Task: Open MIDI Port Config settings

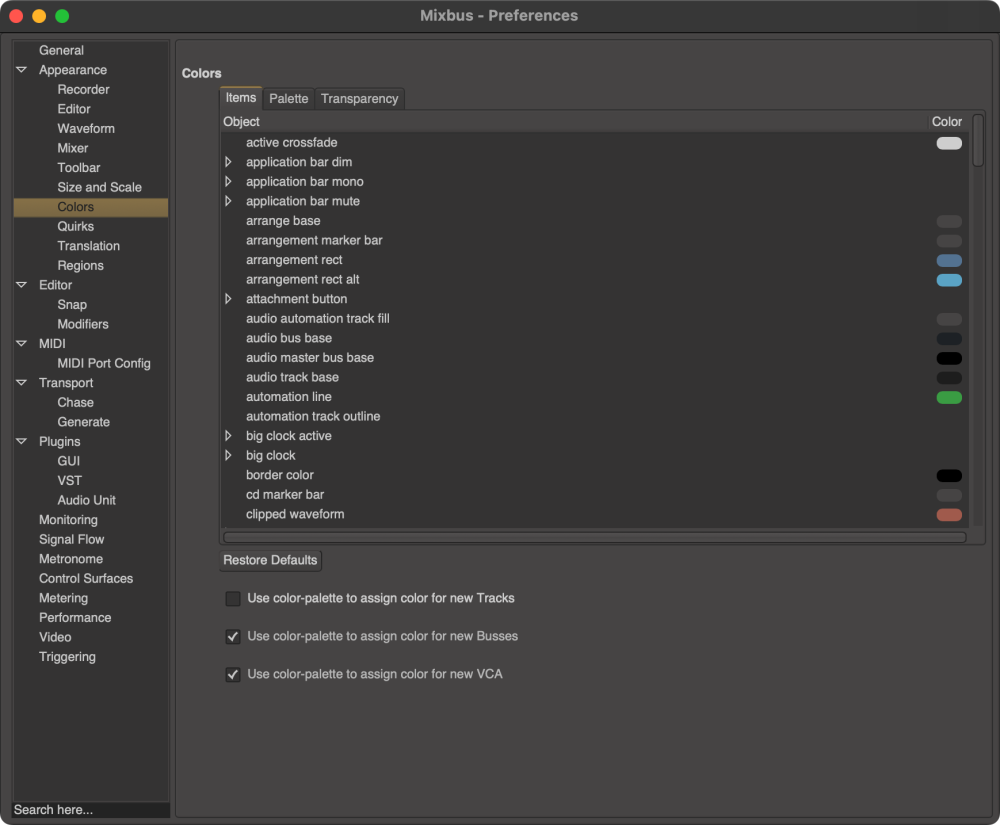Action: tap(104, 363)
